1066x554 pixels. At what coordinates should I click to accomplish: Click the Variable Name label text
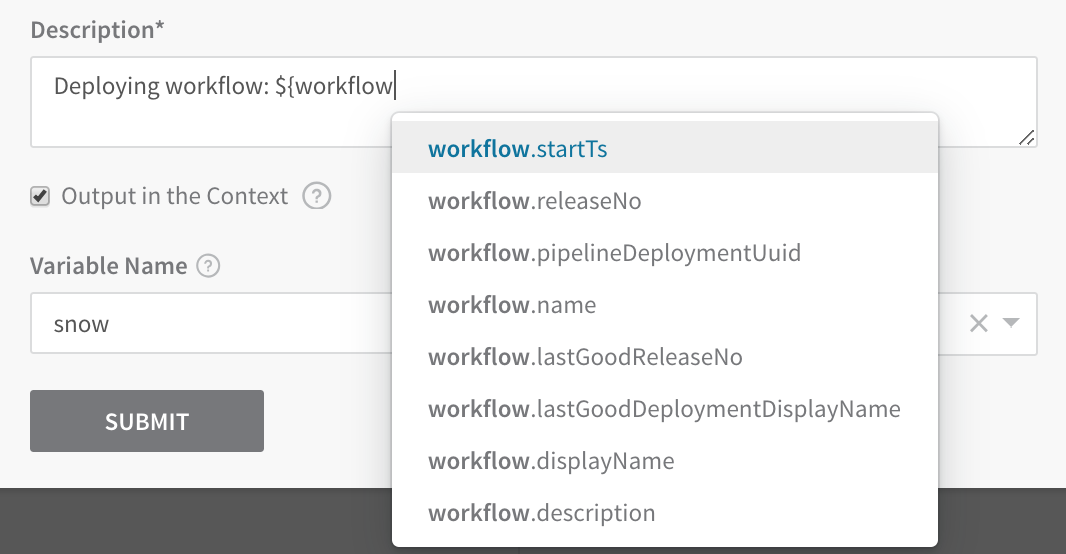[x=109, y=266]
